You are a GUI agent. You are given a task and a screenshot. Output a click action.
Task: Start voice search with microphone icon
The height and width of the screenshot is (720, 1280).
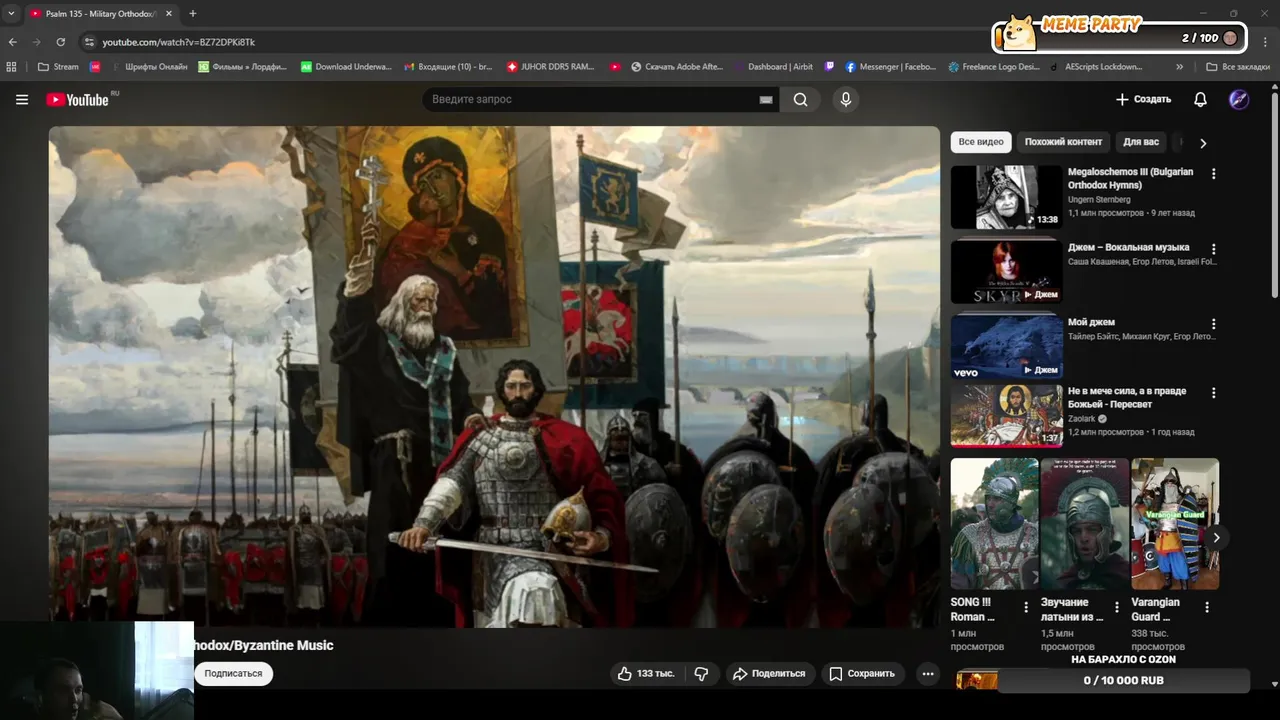(846, 99)
